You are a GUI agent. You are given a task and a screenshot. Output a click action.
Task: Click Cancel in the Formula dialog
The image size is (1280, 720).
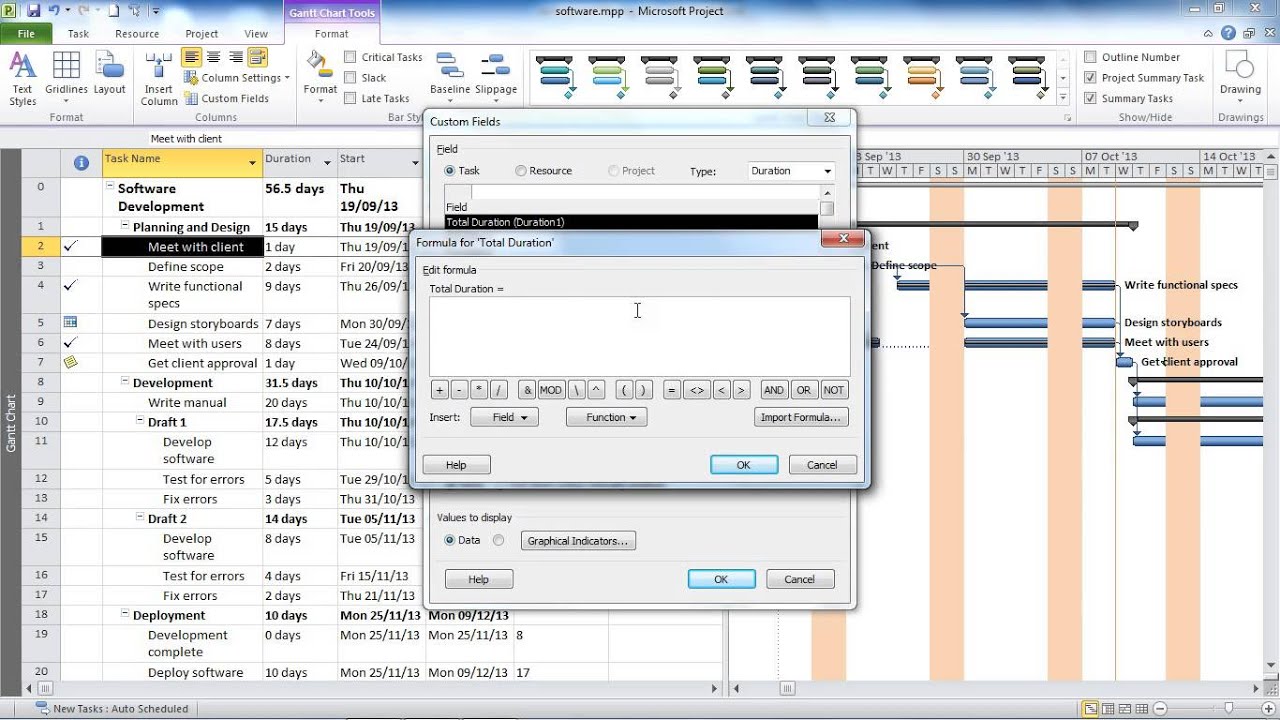pos(822,465)
